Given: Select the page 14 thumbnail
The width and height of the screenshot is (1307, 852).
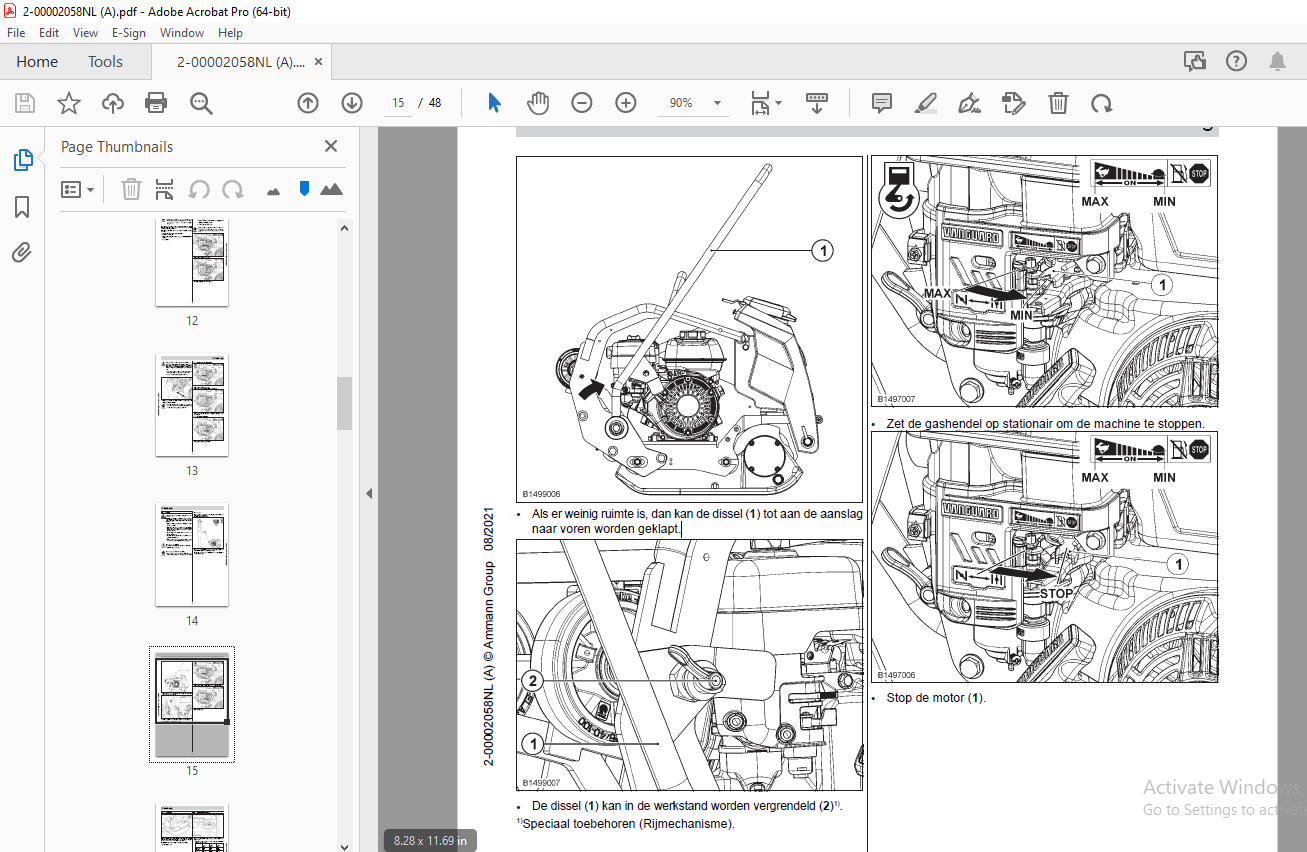Looking at the screenshot, I should (x=192, y=555).
